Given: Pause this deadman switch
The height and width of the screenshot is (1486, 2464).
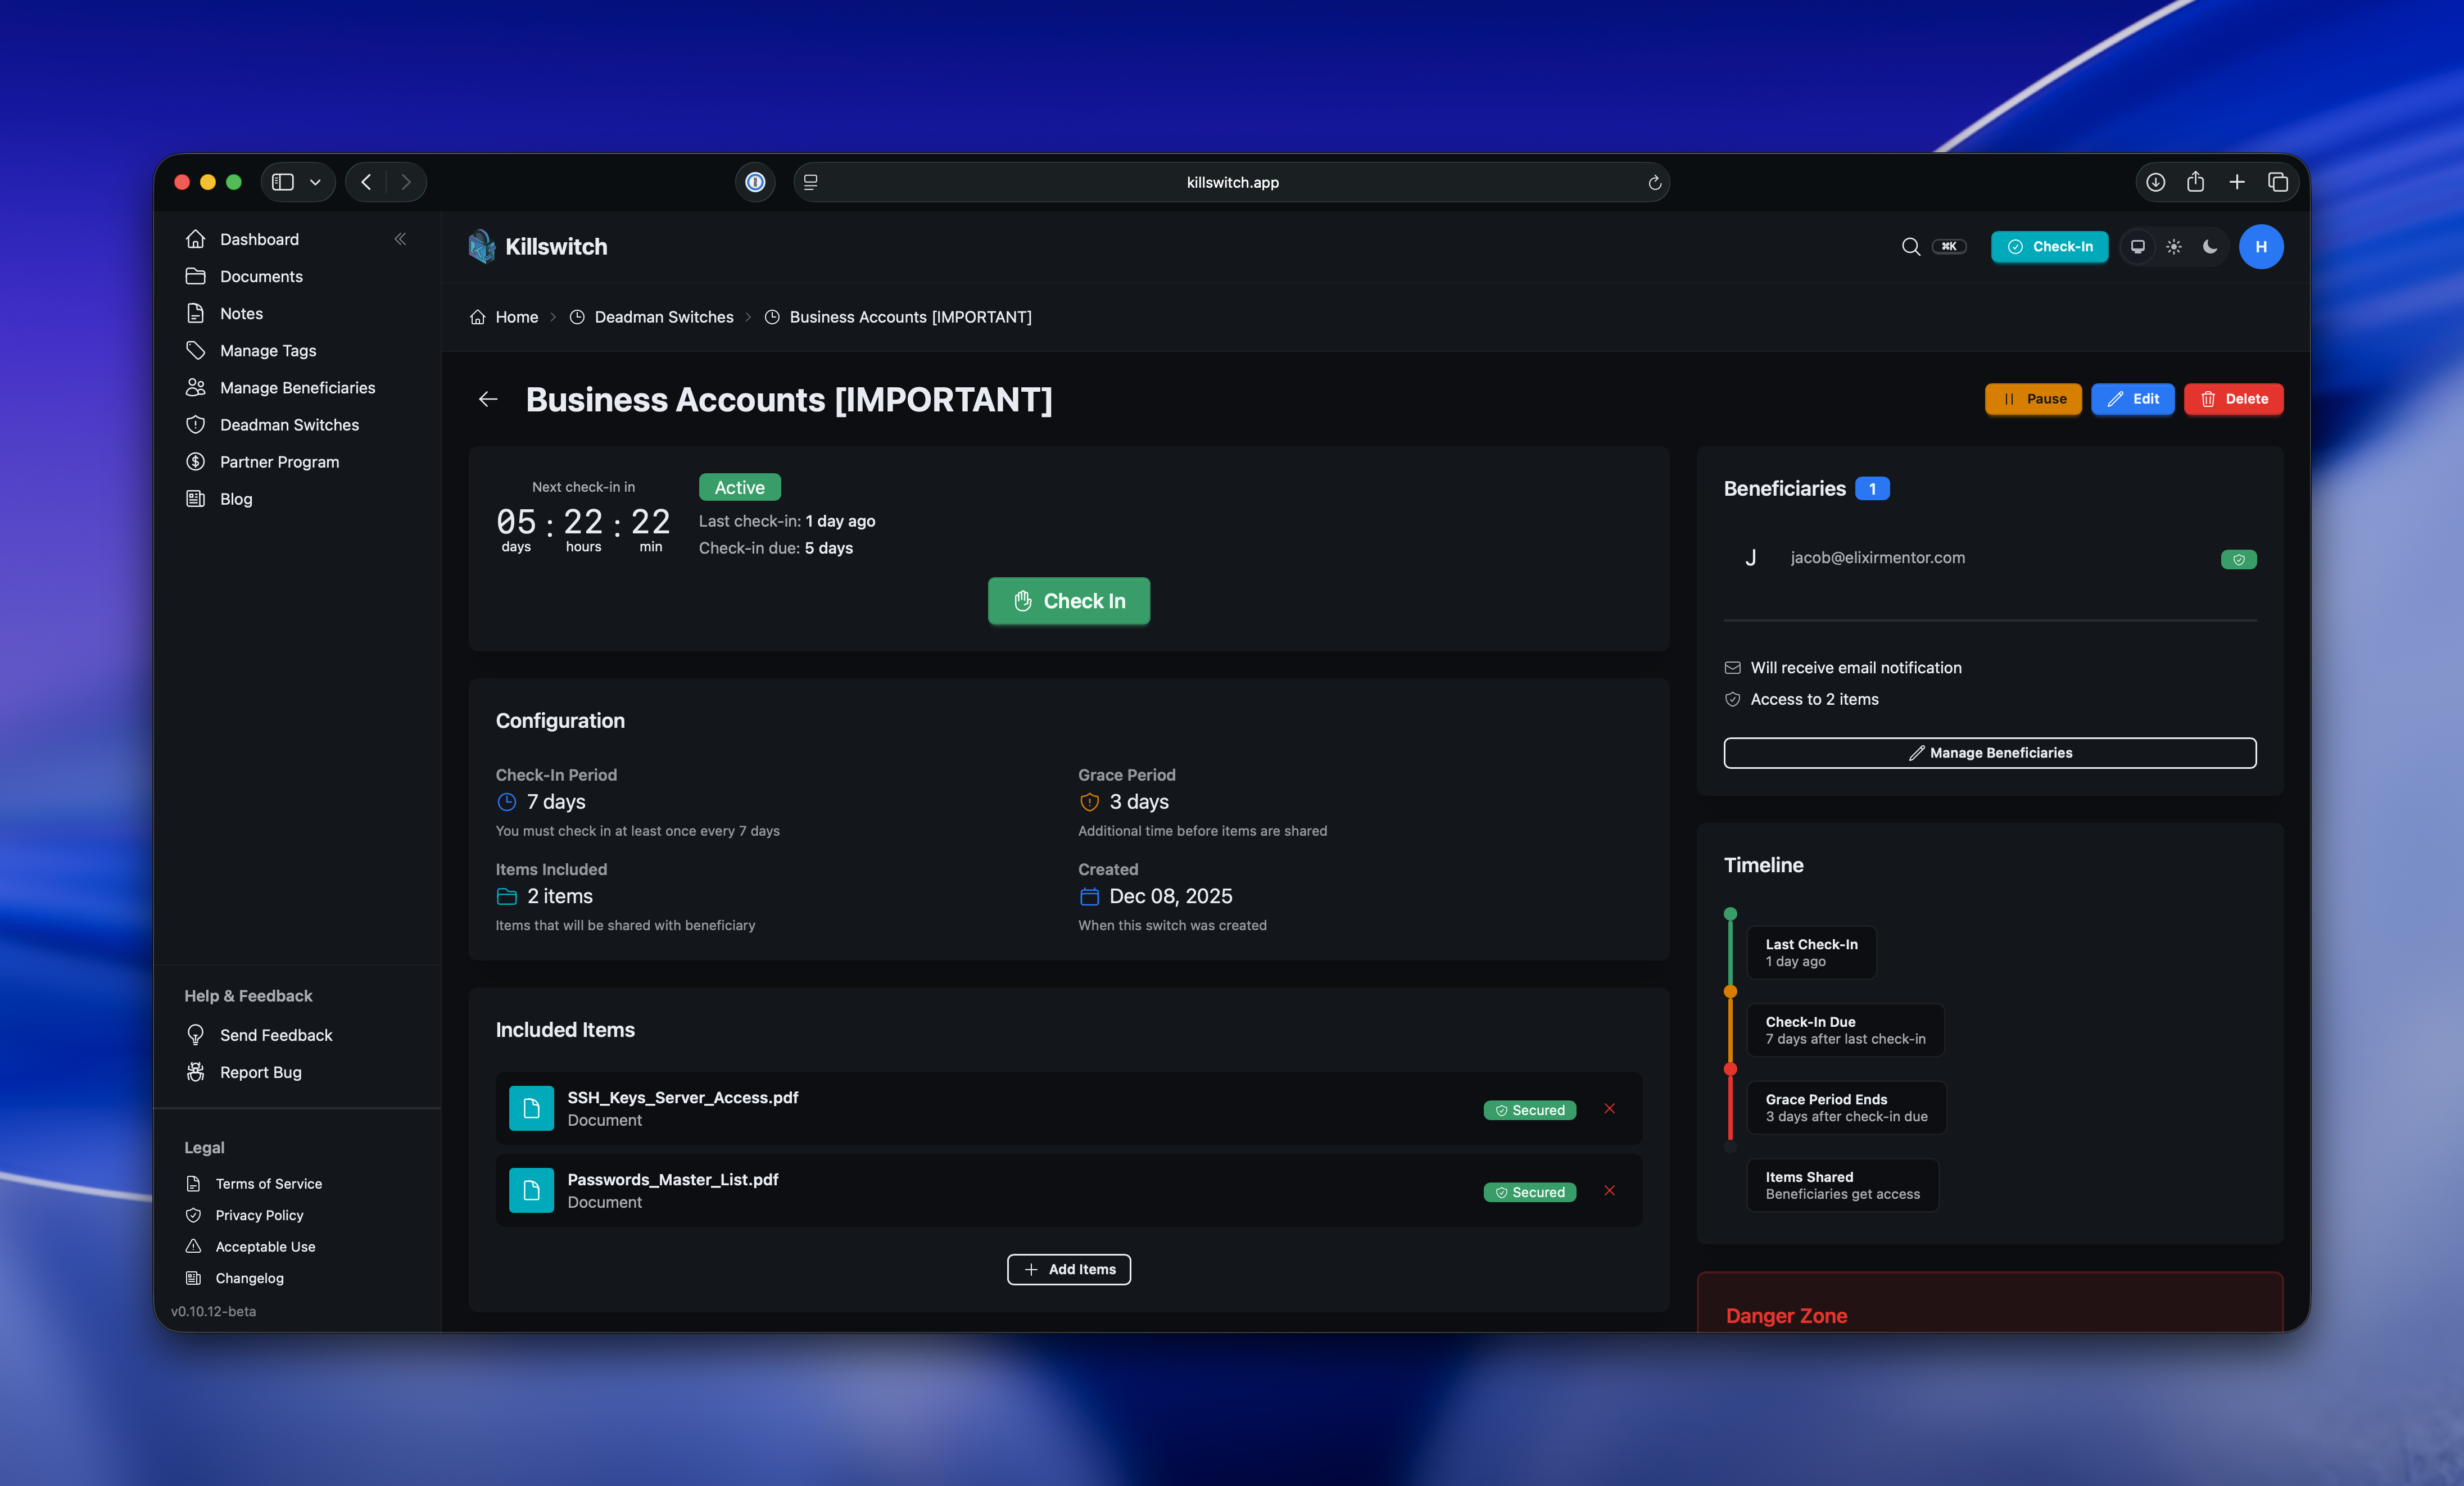Looking at the screenshot, I should point(2033,399).
